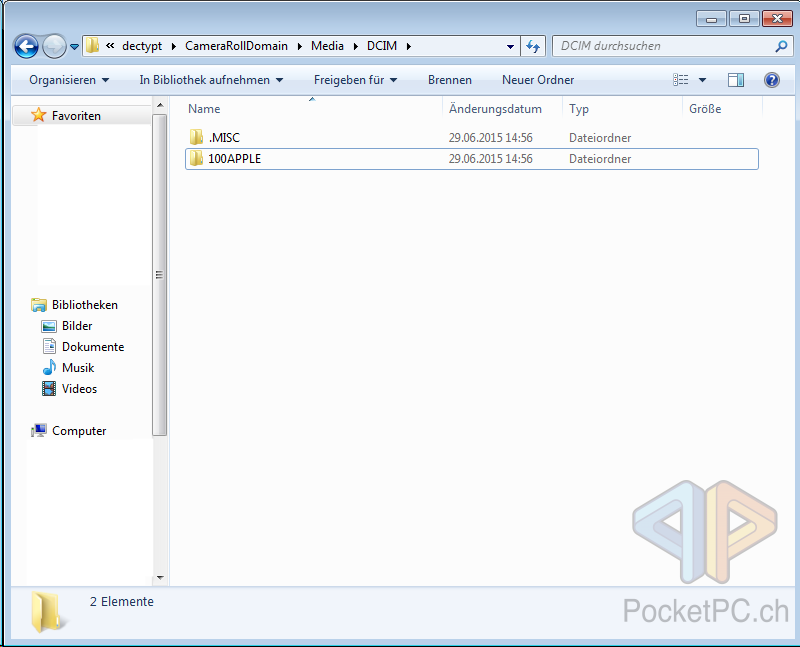Select Bibliotheken in the navigation pane
This screenshot has height=647, width=800.
pos(85,305)
